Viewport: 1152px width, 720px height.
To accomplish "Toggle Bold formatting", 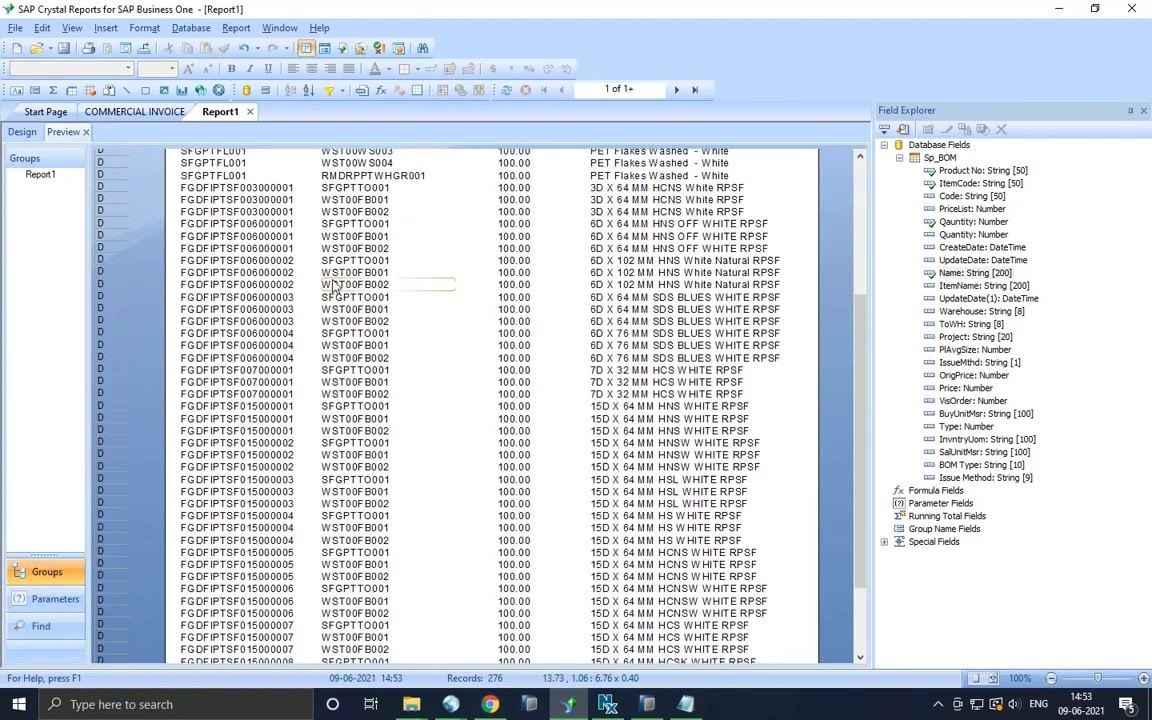I will click(231, 69).
